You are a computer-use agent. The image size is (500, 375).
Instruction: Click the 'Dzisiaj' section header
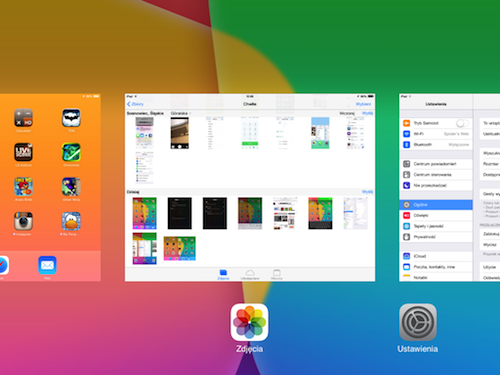133,192
